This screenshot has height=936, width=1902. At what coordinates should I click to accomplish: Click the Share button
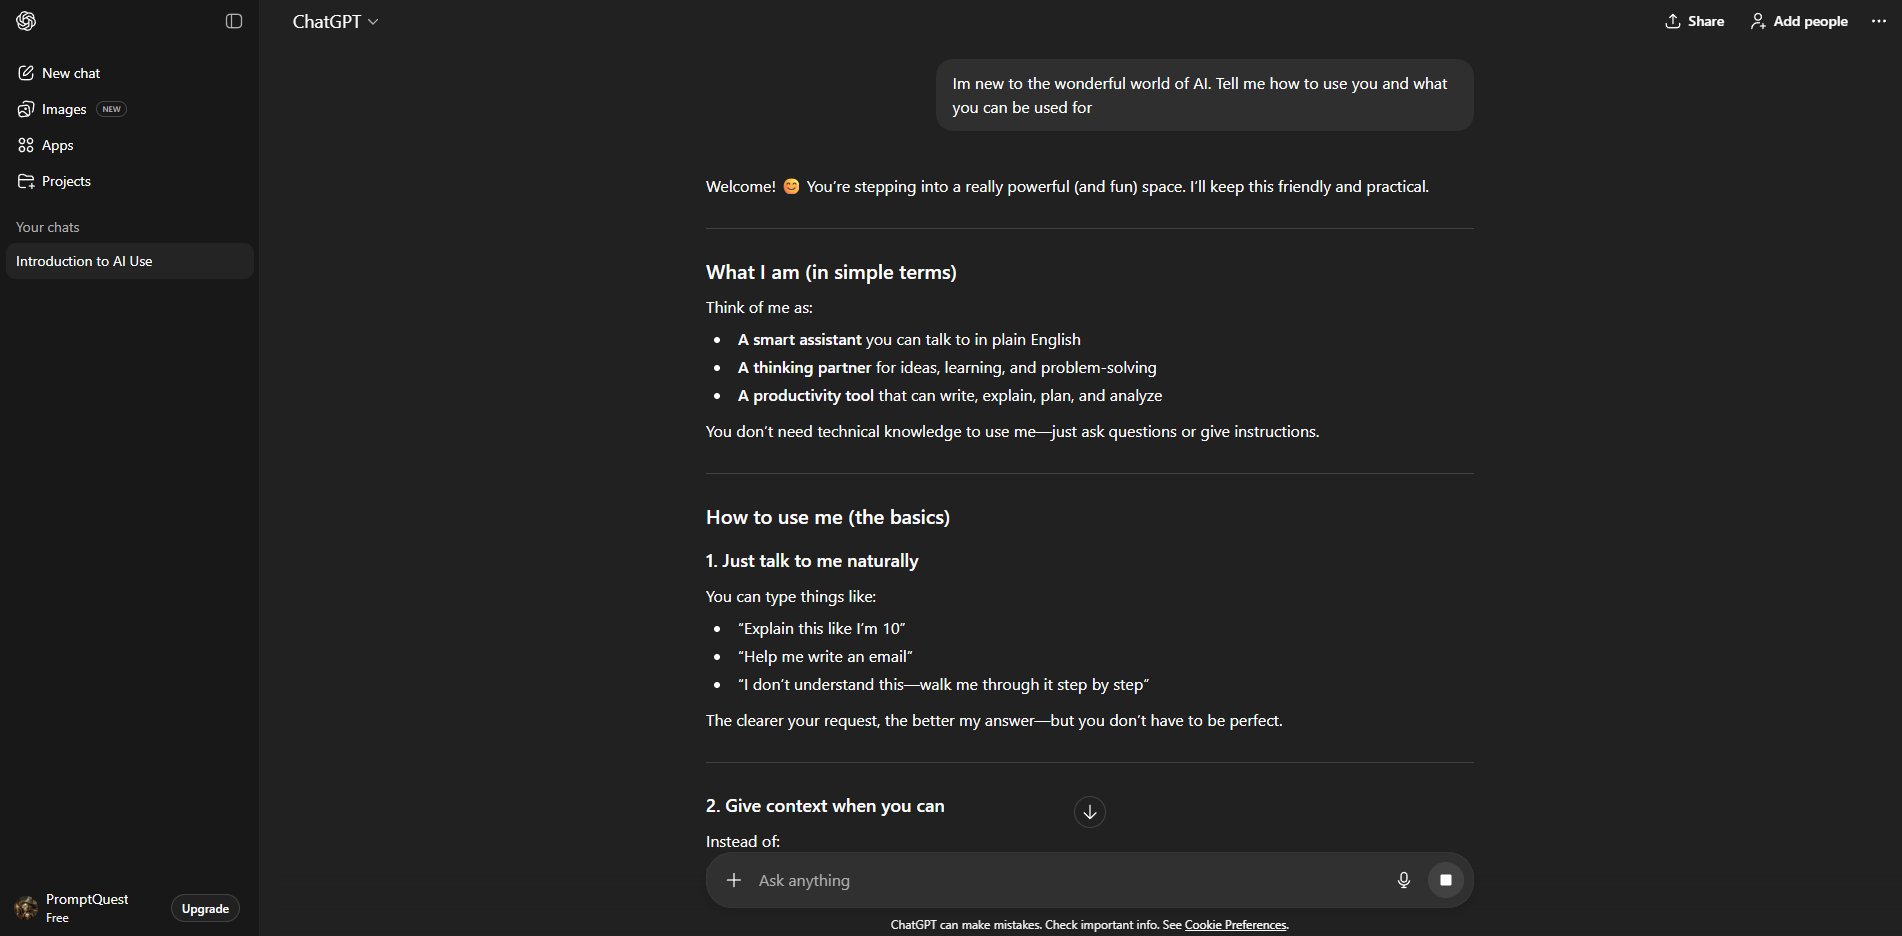click(x=1694, y=21)
